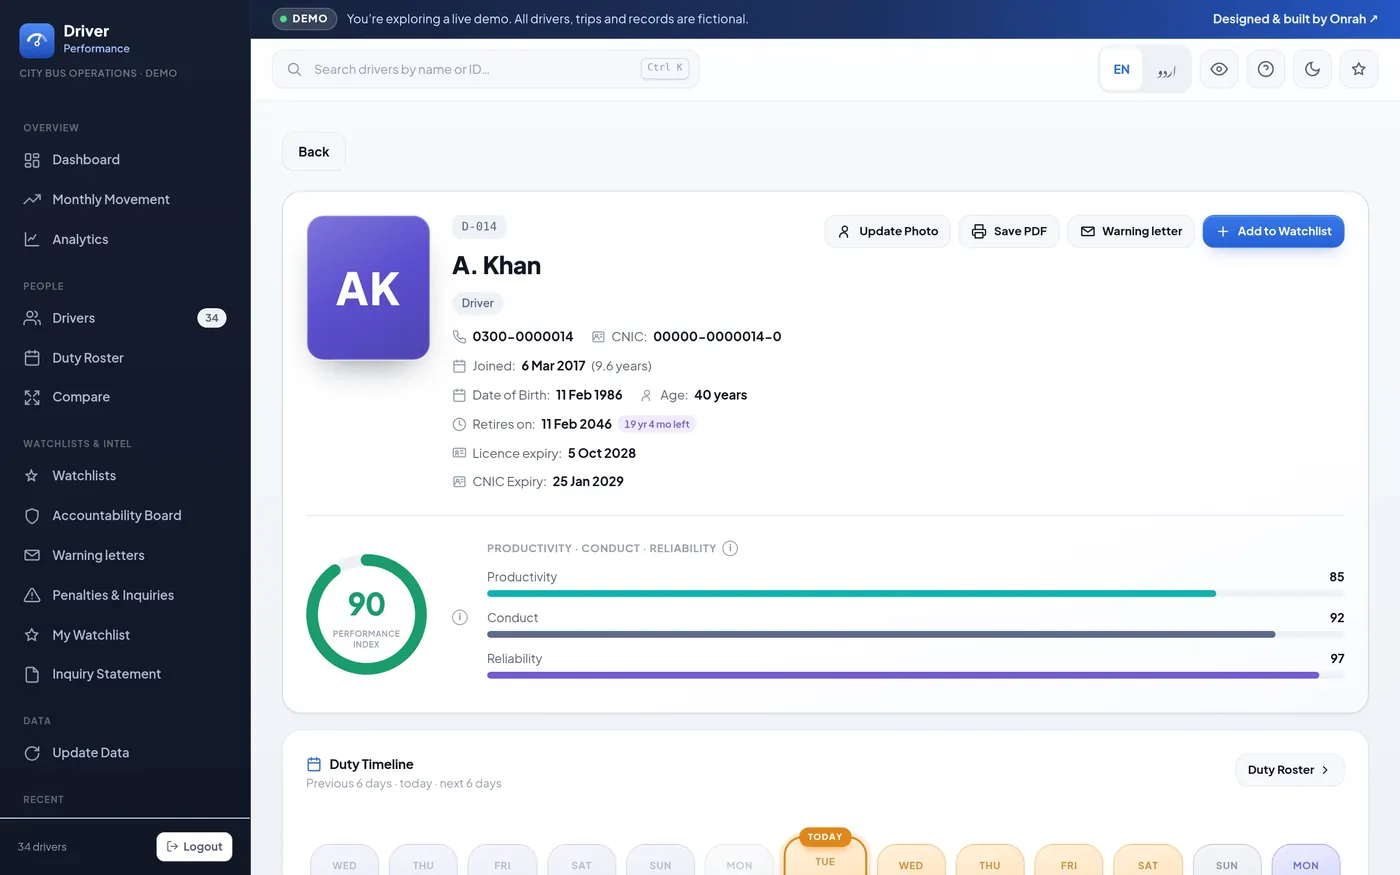Click the Accountability Board shield icon
The height and width of the screenshot is (875, 1400).
pyautogui.click(x=32, y=516)
